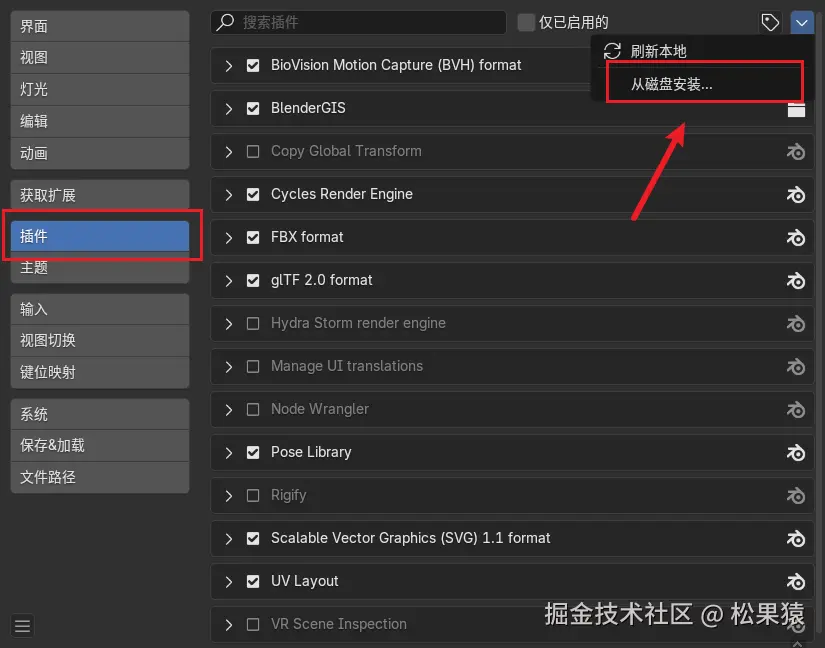Disable BioVision Motion Capture (BVH) format checkbox

tap(253, 66)
